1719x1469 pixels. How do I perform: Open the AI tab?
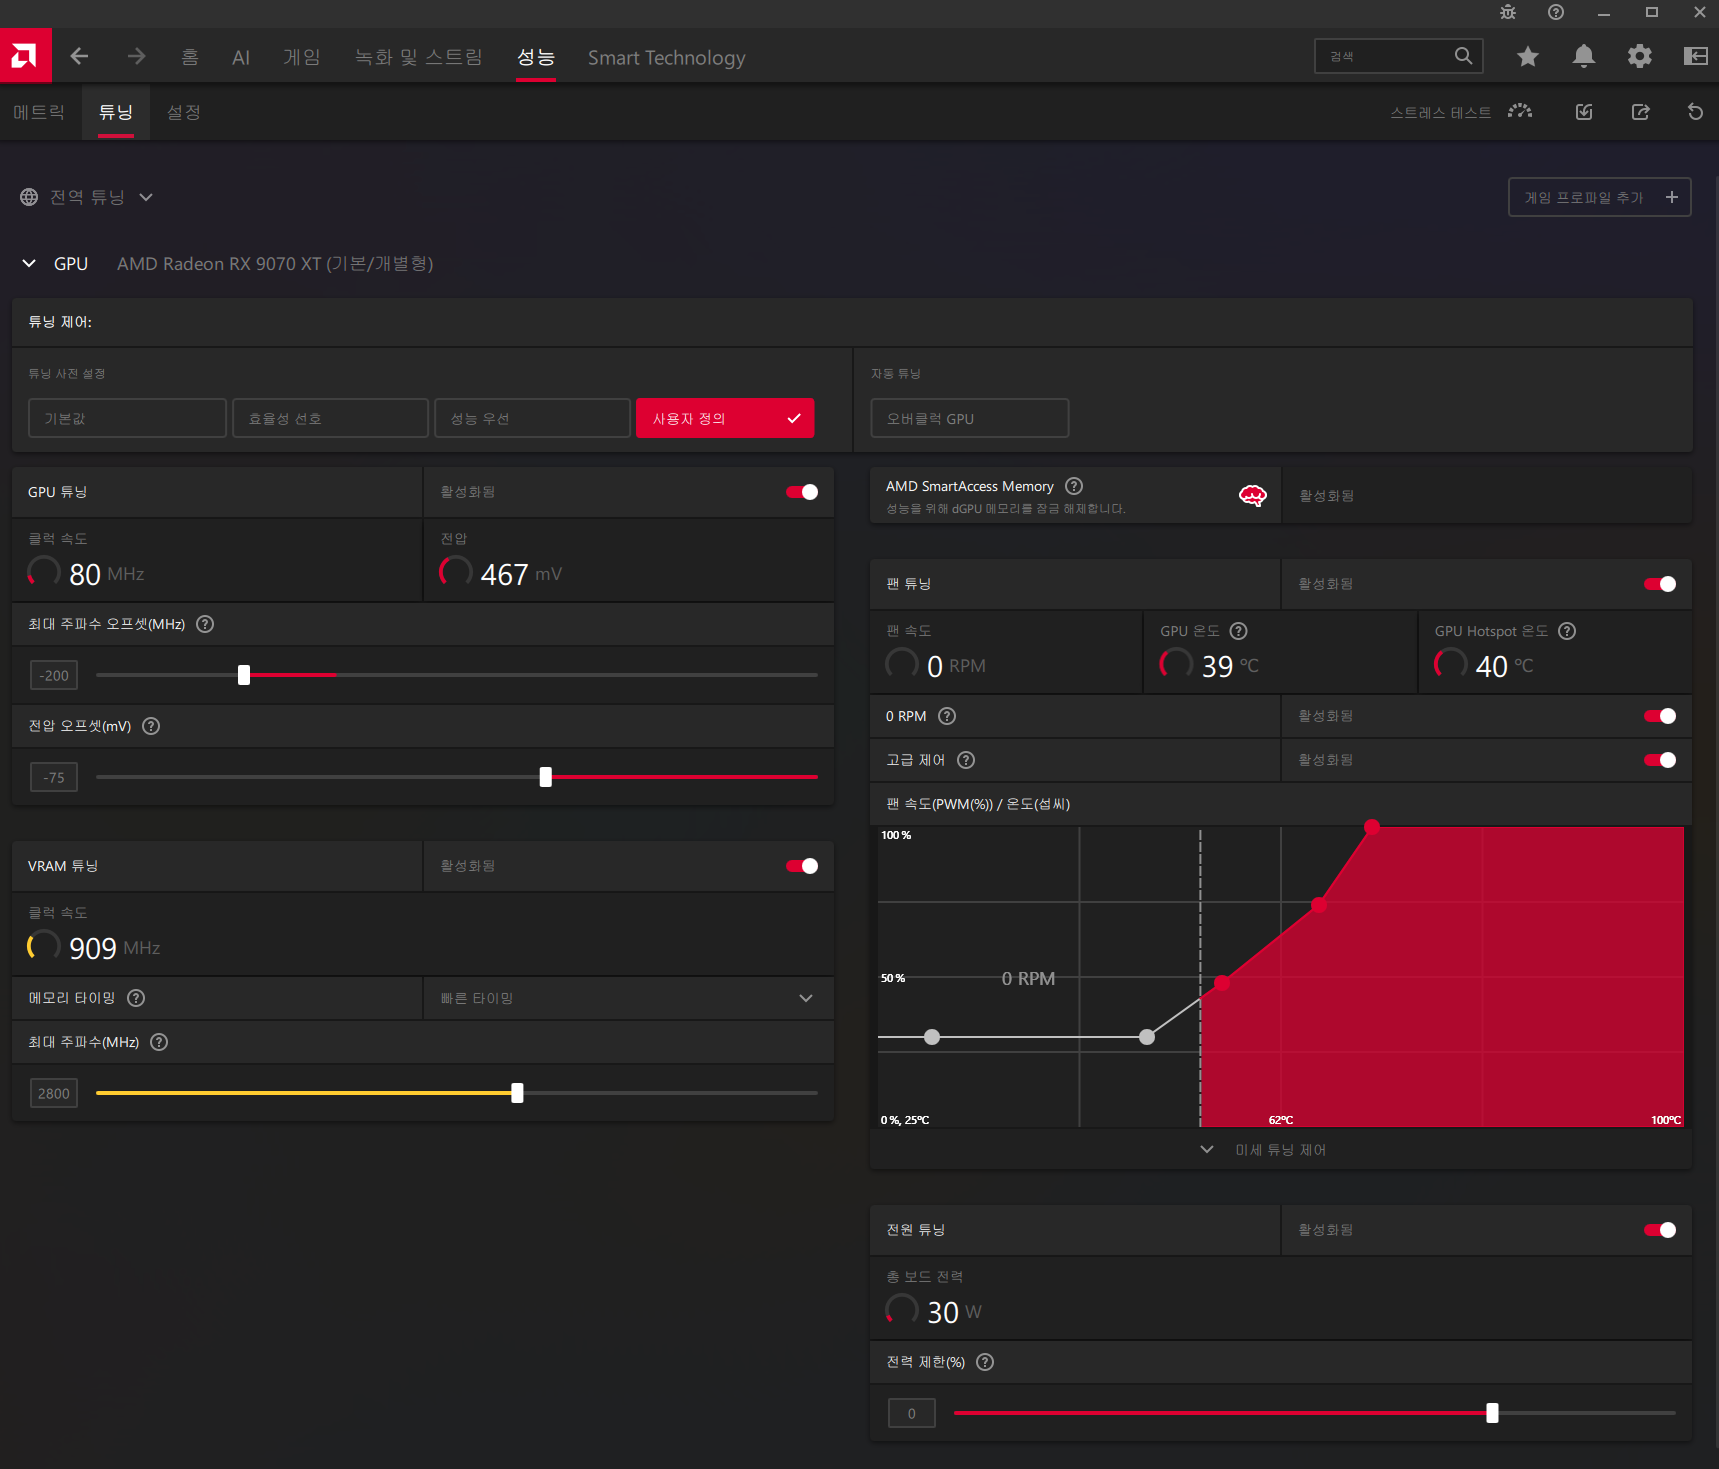pos(240,58)
